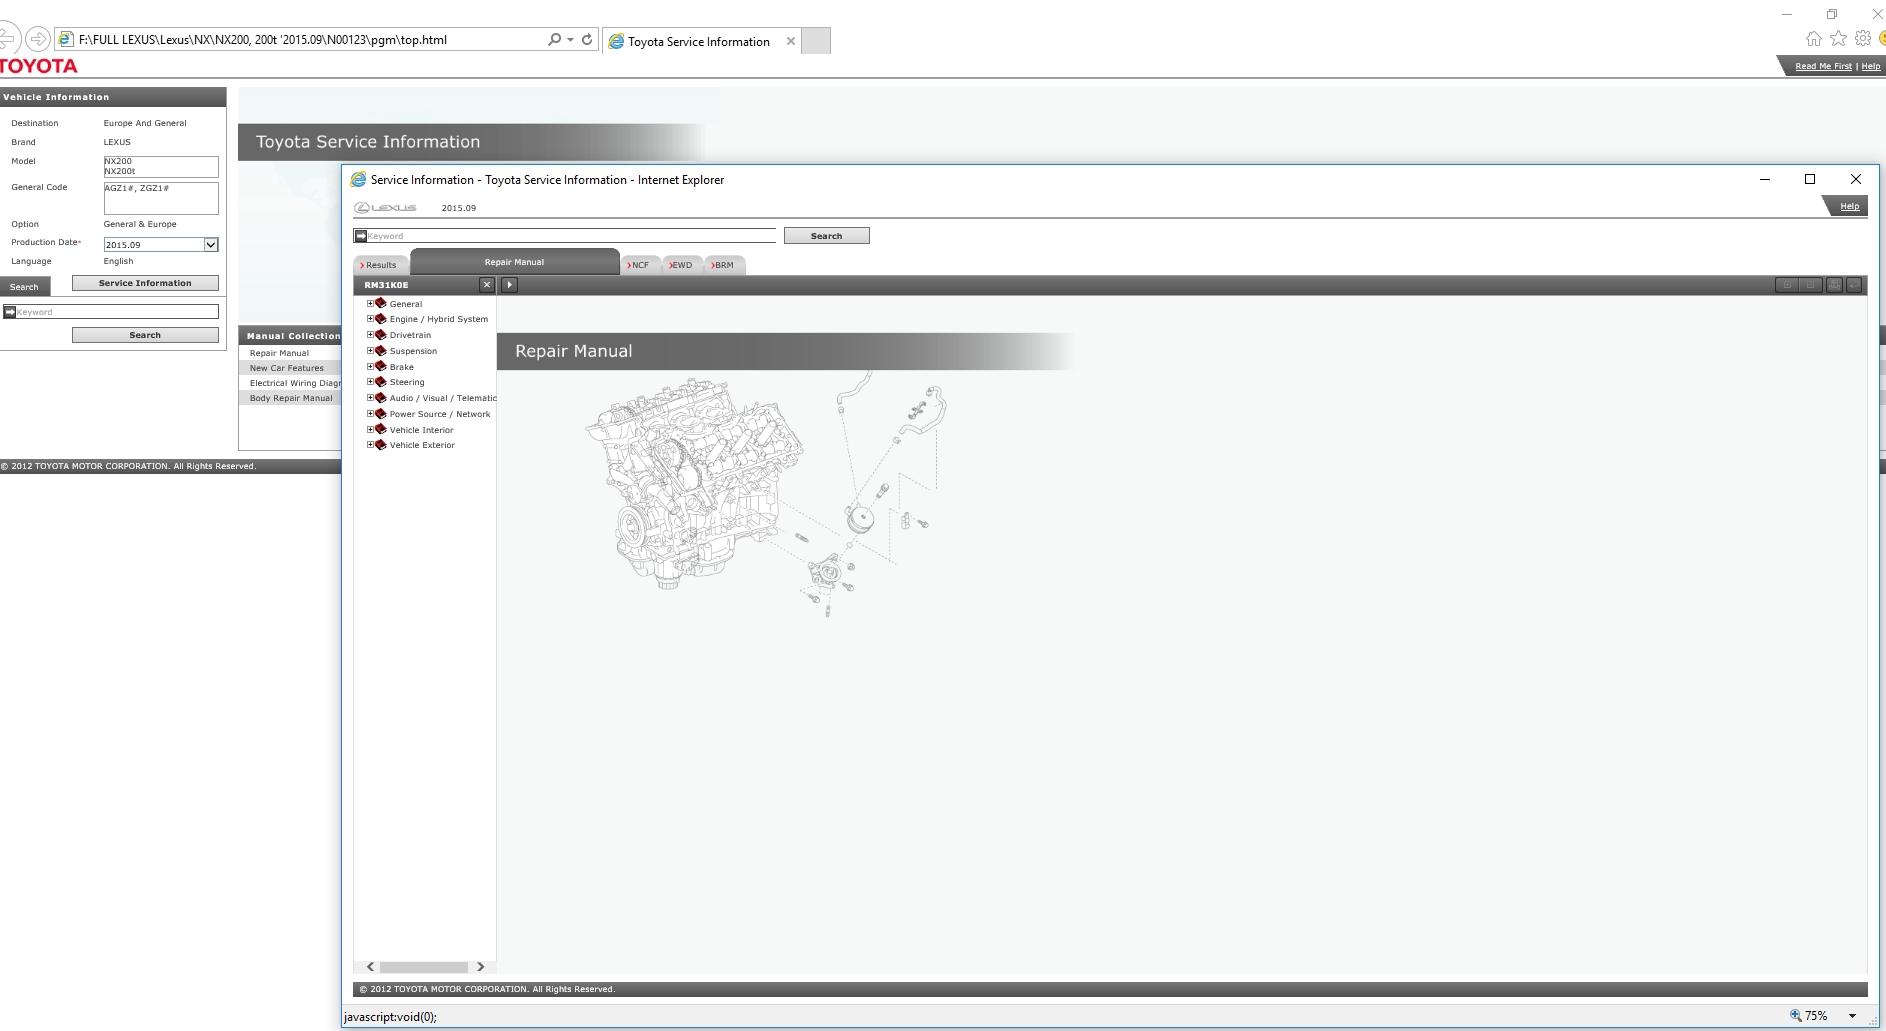1886x1031 pixels.
Task: Expand the Suspension tree node
Action: tap(370, 351)
